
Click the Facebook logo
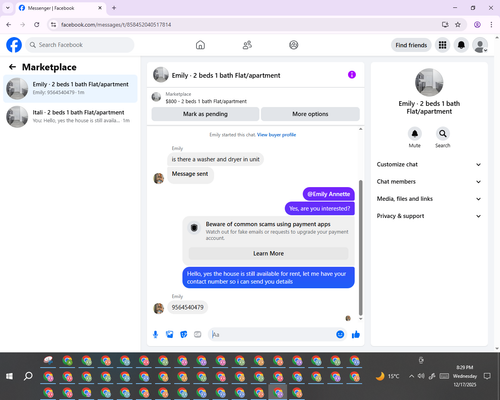point(14,45)
